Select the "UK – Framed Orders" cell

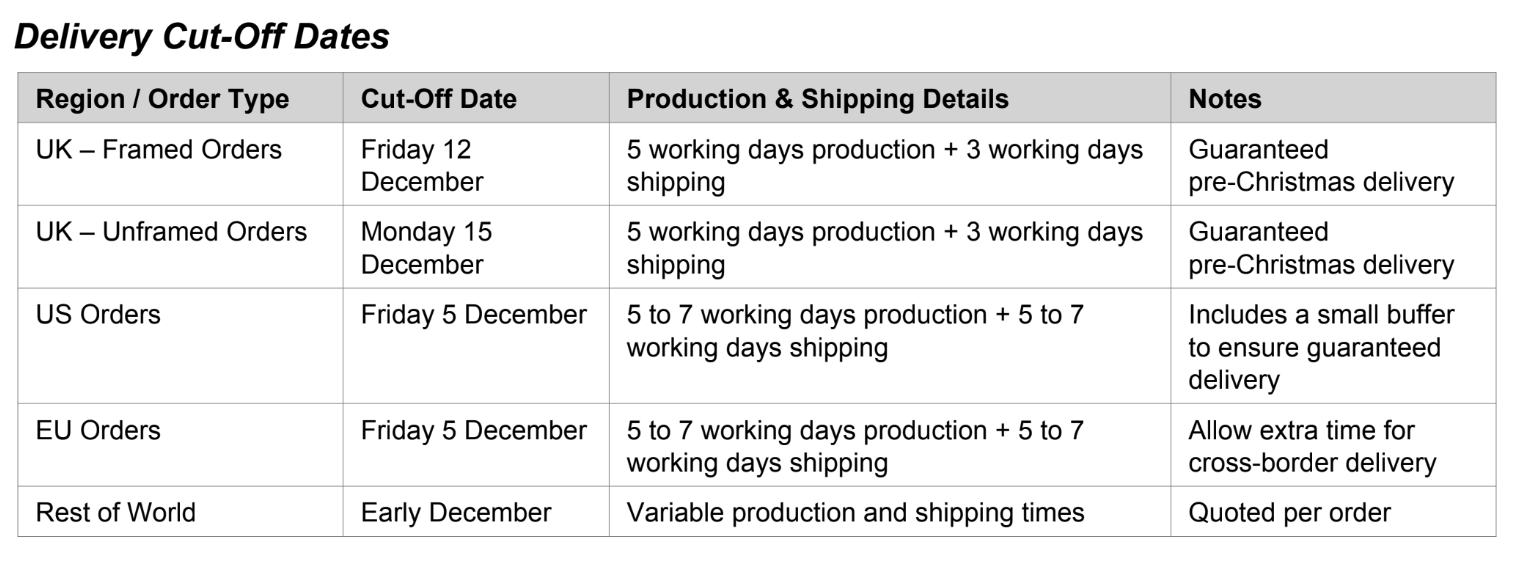click(x=159, y=150)
